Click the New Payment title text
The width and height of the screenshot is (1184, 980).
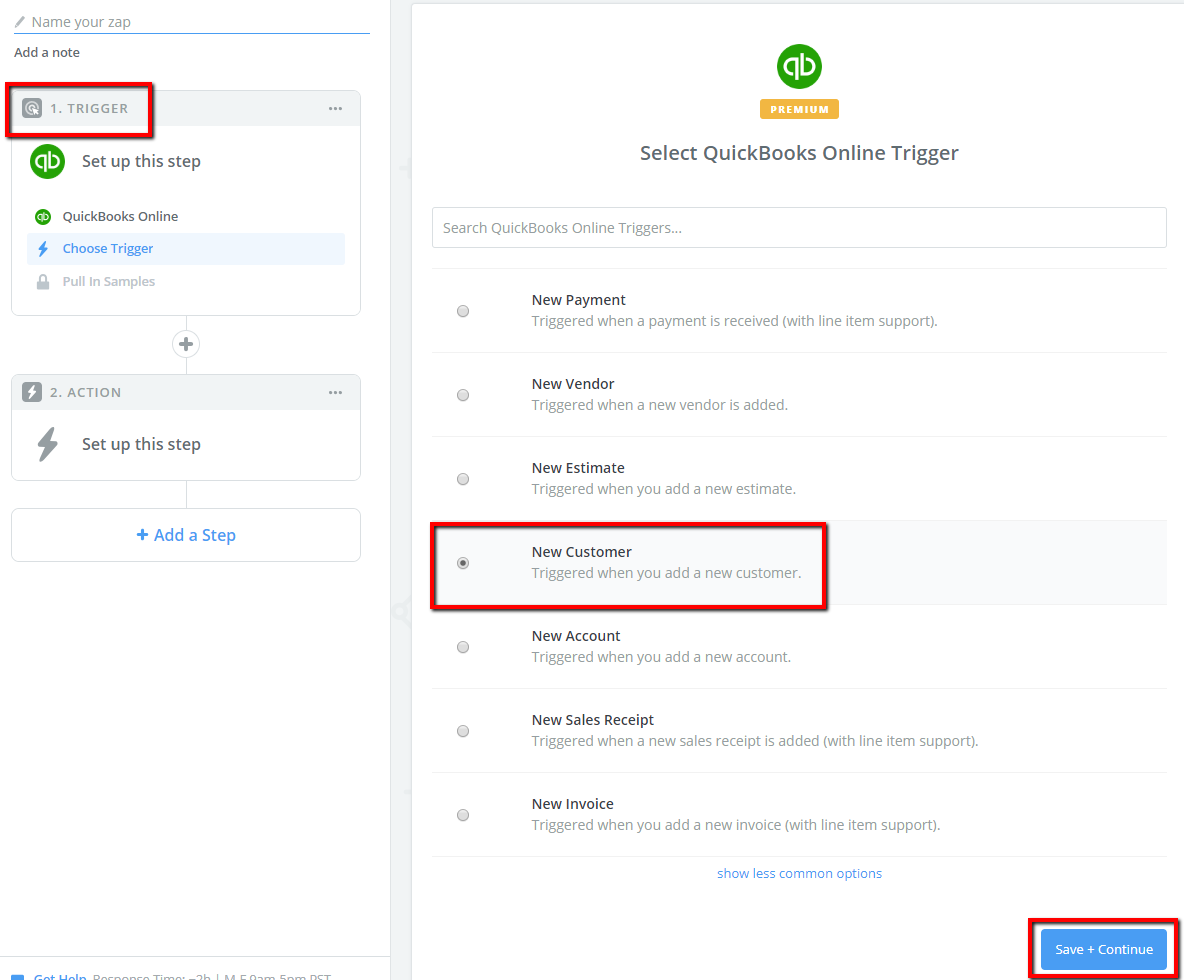pyautogui.click(x=578, y=300)
